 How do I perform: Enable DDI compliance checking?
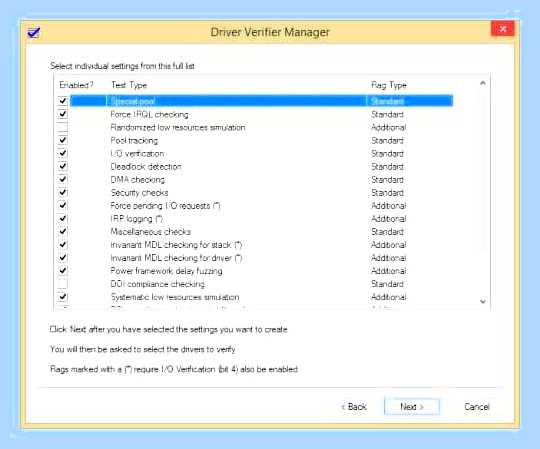(63, 284)
